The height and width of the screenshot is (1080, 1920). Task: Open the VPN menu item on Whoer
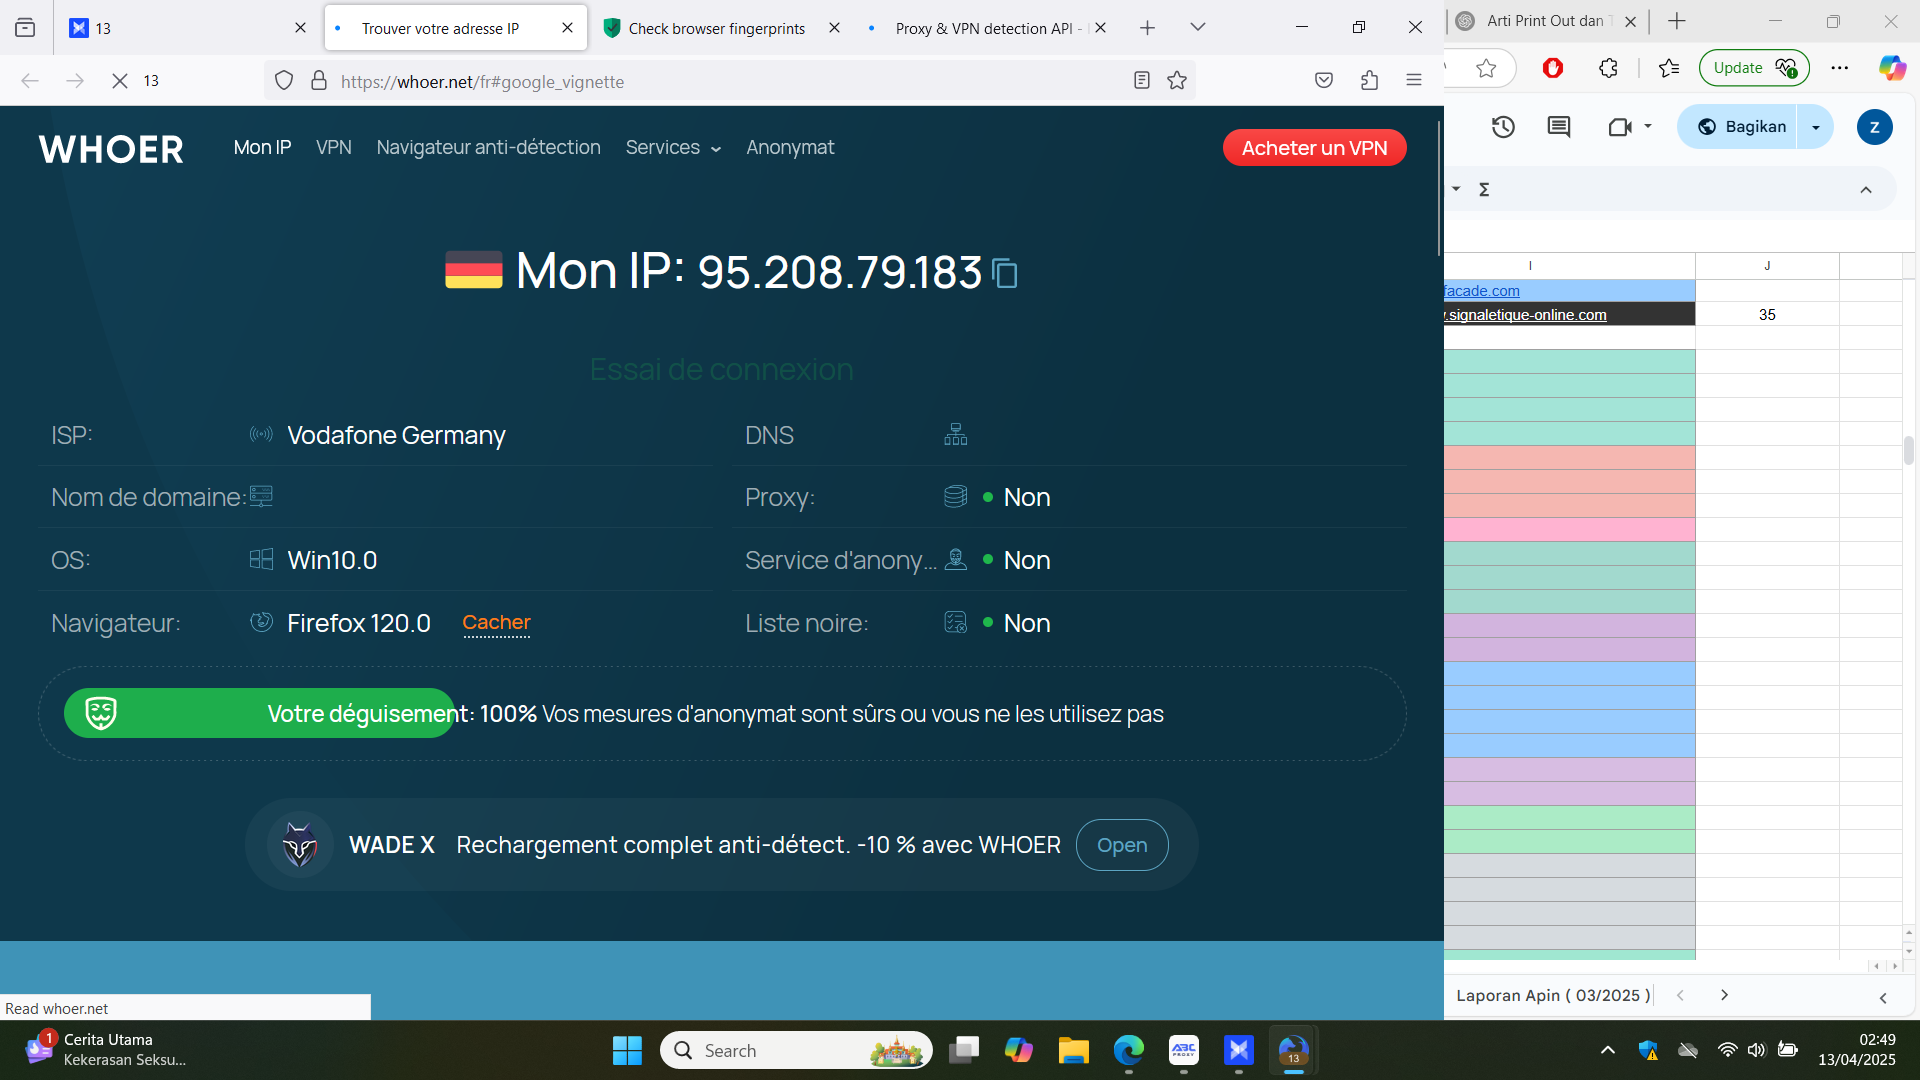point(334,148)
